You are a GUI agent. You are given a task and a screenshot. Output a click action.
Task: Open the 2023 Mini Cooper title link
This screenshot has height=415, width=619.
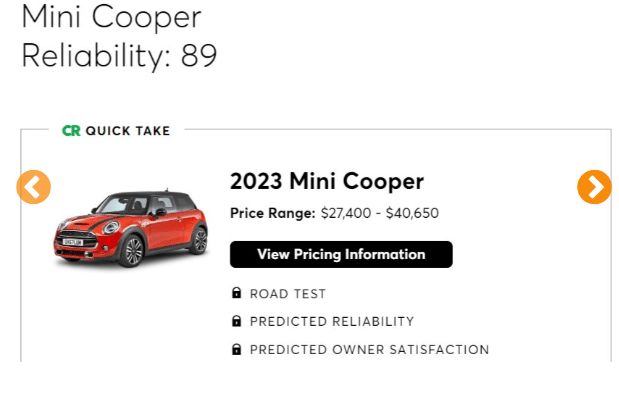coord(327,182)
